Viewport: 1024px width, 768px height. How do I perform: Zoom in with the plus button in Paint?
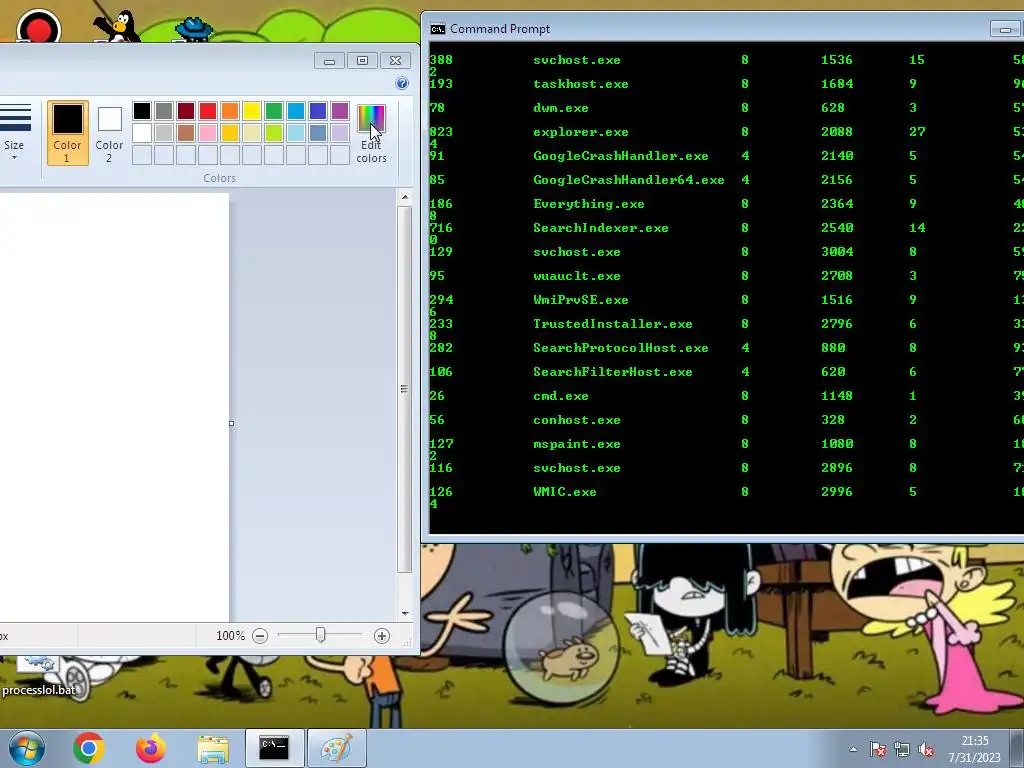(382, 635)
